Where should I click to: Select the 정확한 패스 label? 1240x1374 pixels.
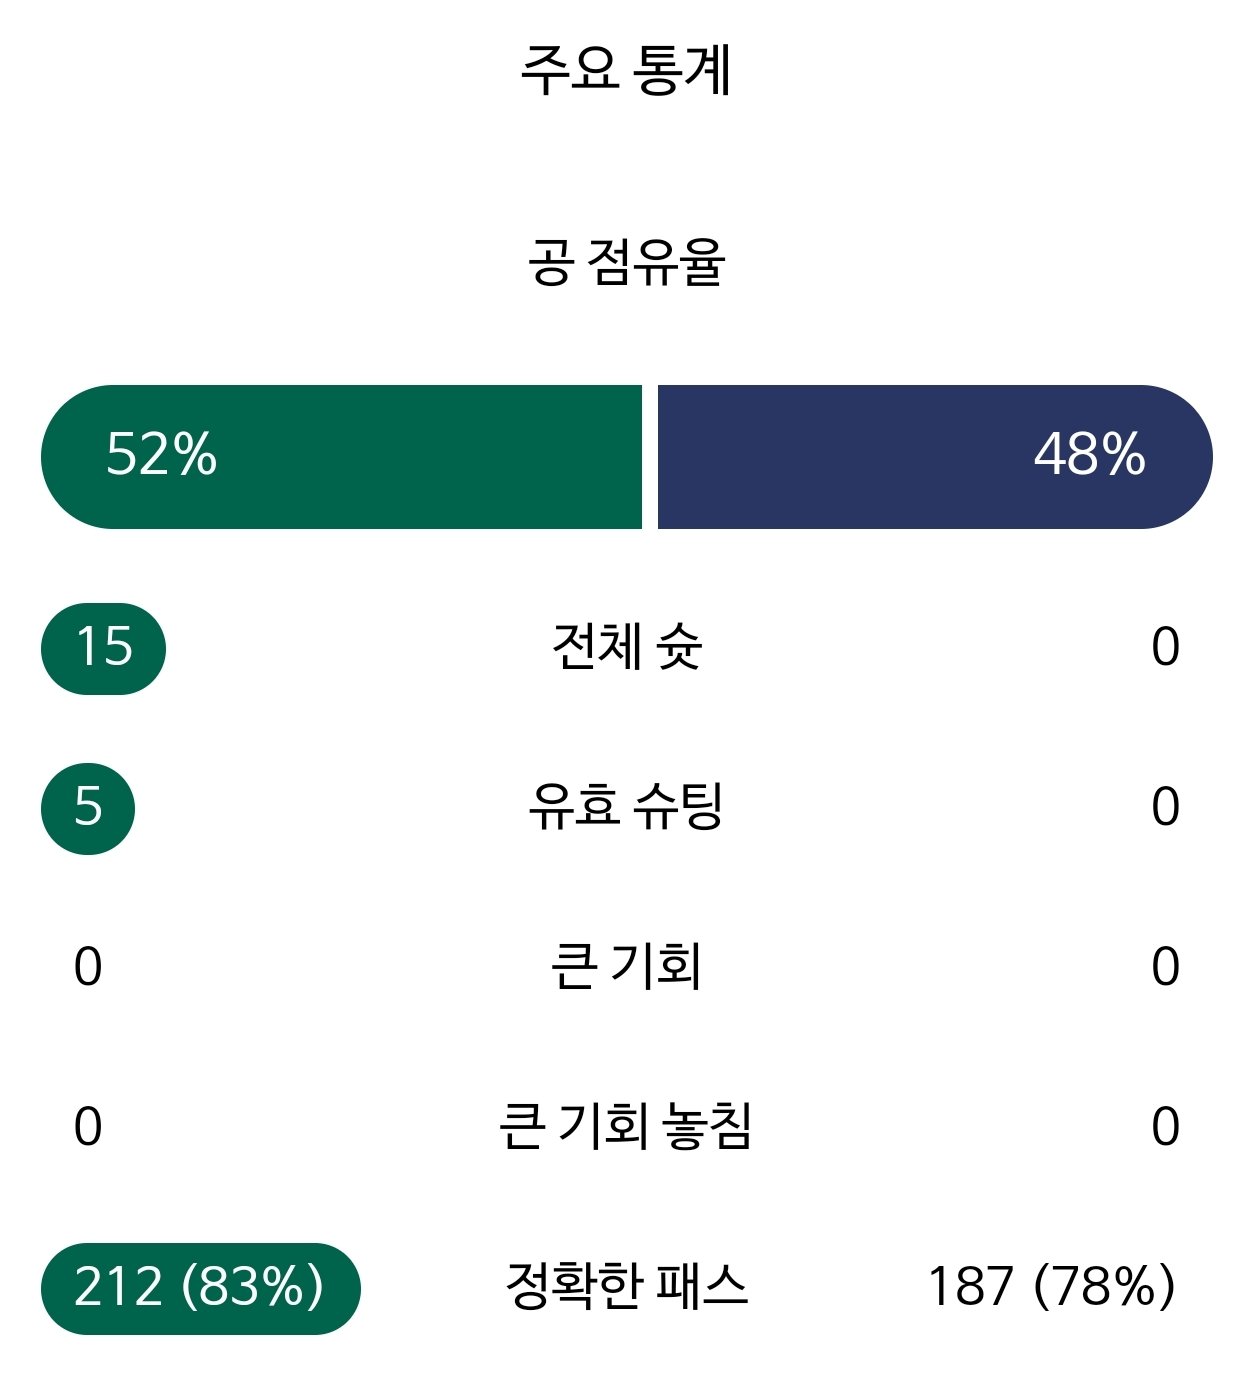pos(626,1287)
